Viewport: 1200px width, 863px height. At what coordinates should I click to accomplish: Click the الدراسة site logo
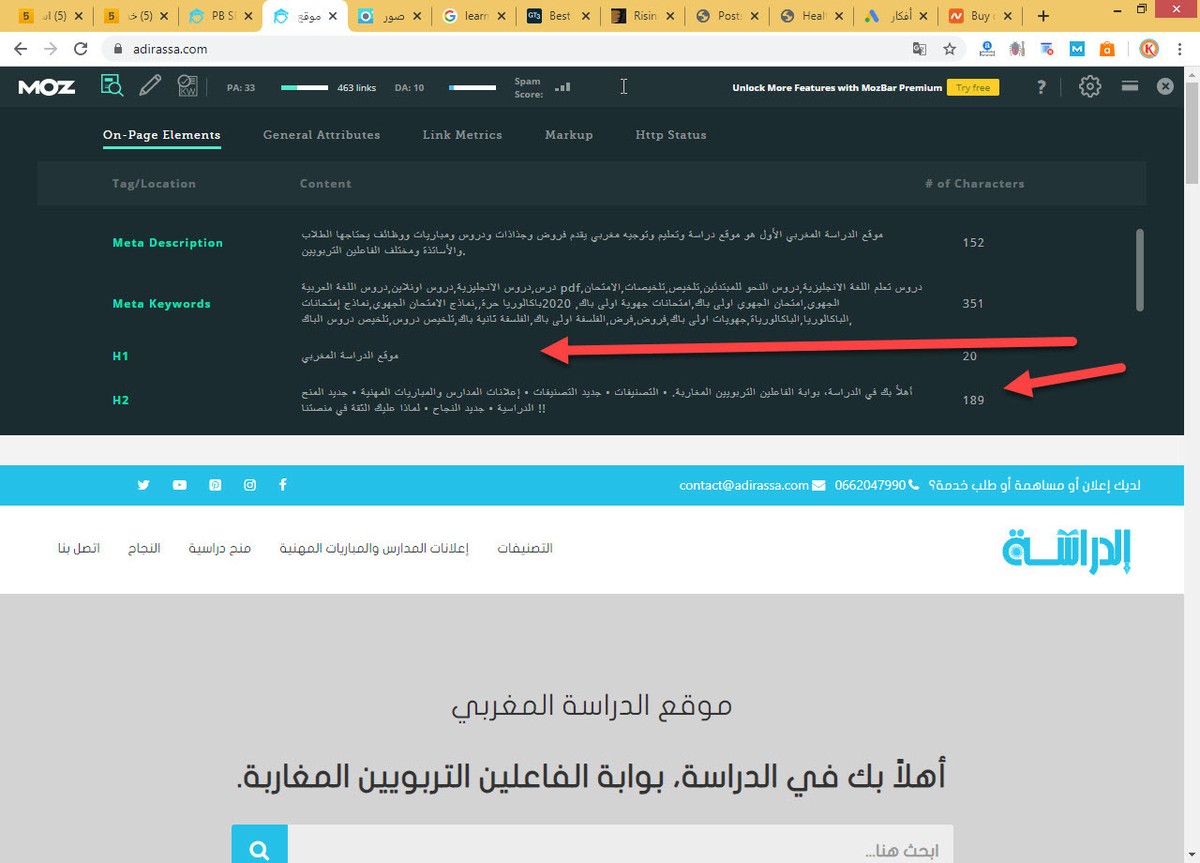1069,549
